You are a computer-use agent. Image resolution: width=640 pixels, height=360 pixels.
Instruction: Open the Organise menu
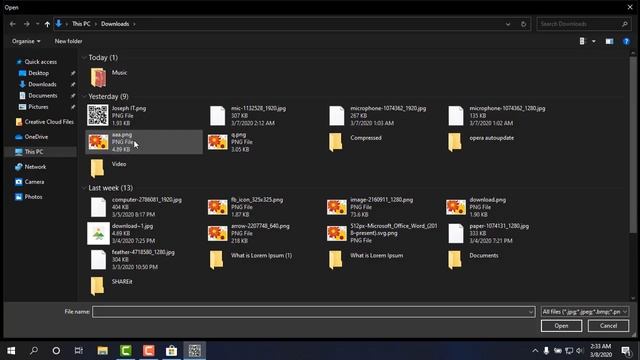point(26,41)
